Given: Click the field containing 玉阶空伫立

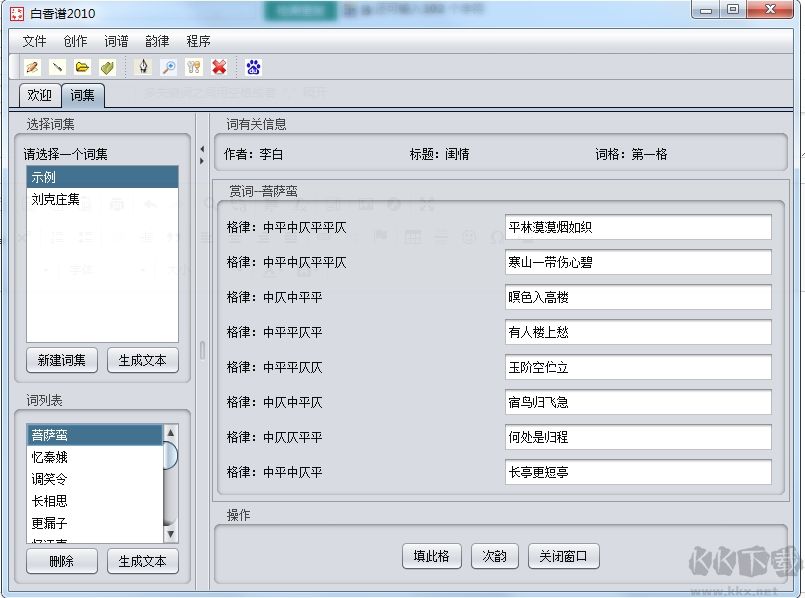Looking at the screenshot, I should click(638, 367).
